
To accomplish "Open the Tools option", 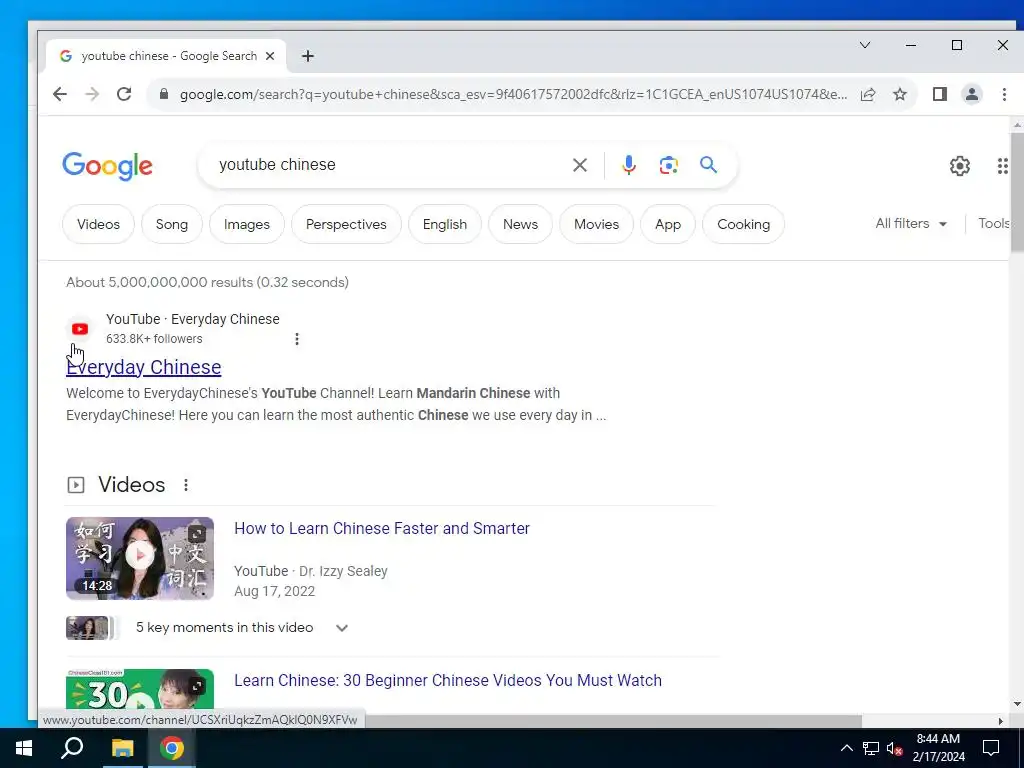I will point(993,223).
